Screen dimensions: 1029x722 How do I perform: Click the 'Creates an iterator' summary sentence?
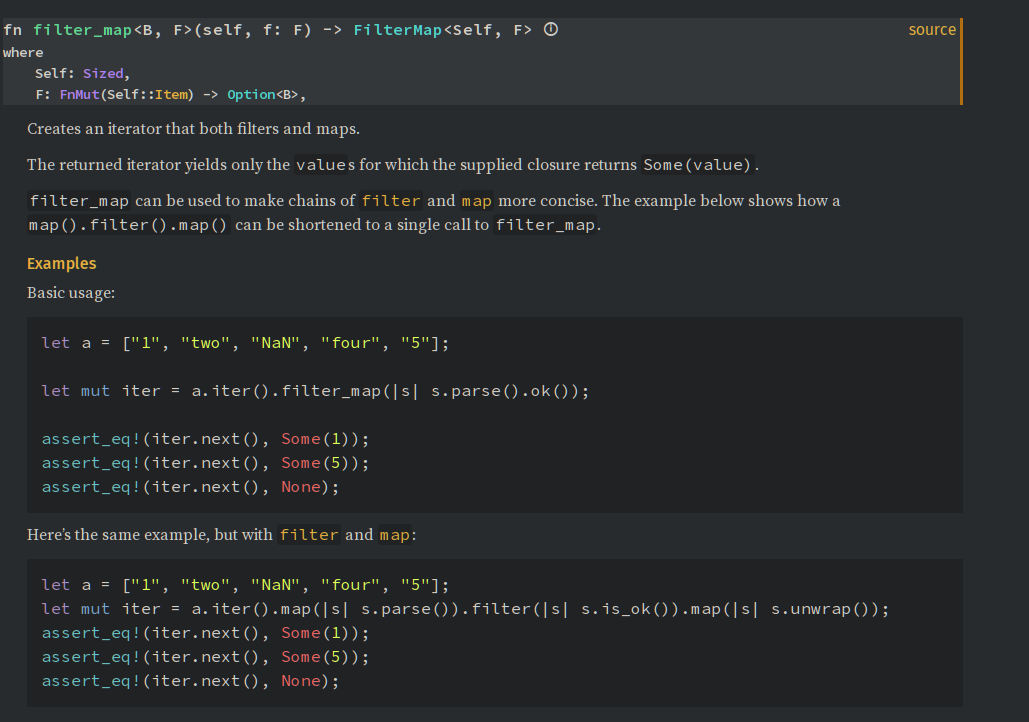(x=193, y=129)
